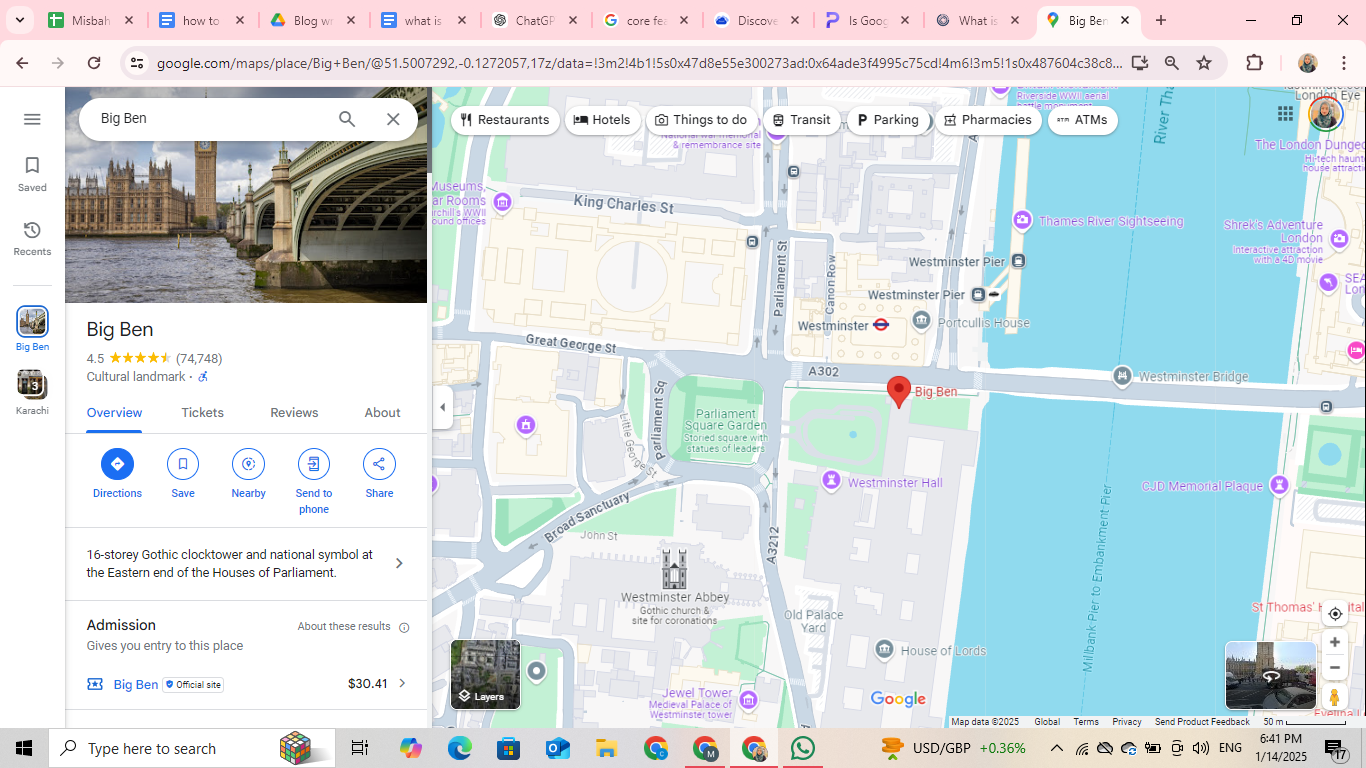
Task: Collapse the side panel arrow
Action: 442,407
